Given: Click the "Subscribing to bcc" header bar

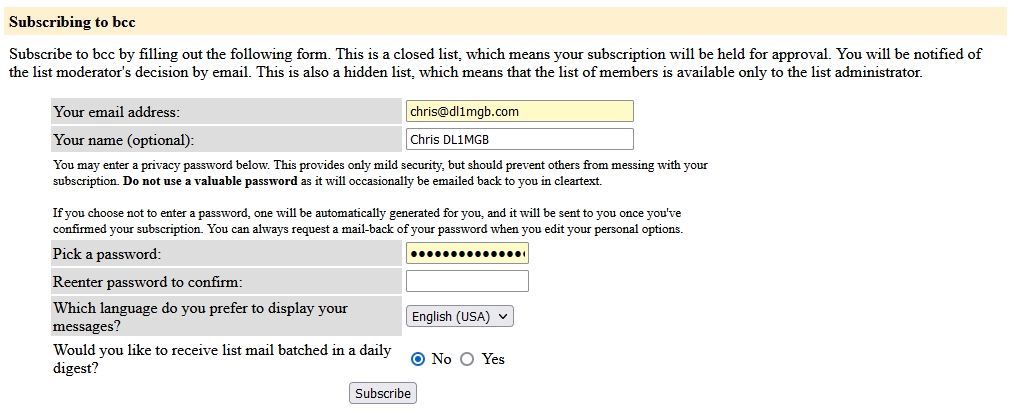Looking at the screenshot, I should (x=506, y=21).
